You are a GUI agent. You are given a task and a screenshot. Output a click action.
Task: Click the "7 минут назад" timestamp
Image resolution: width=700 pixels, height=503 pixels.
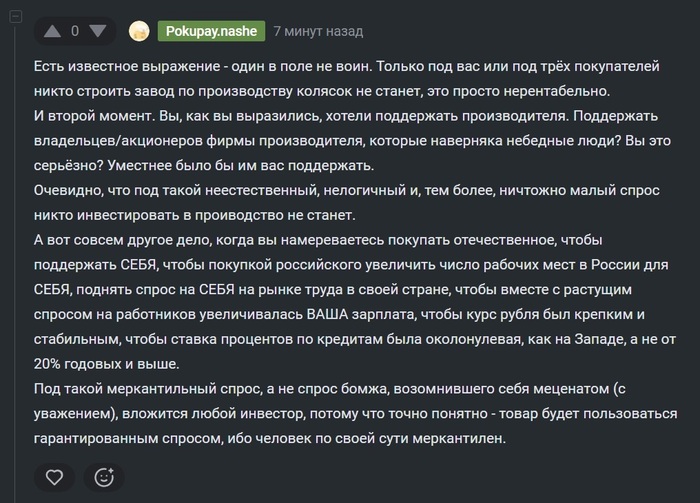pyautogui.click(x=317, y=31)
